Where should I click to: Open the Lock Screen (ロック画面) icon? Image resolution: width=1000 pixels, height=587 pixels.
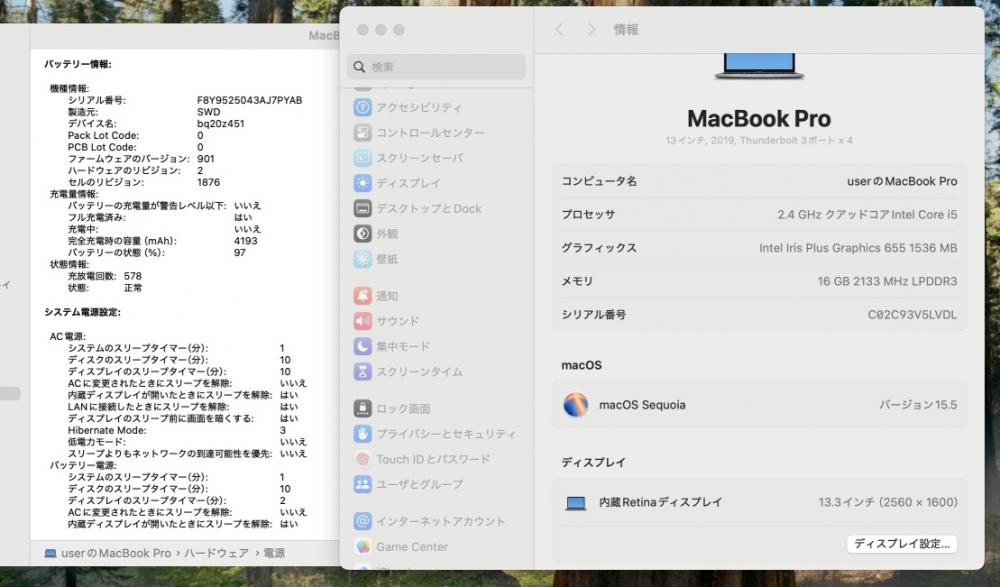362,408
